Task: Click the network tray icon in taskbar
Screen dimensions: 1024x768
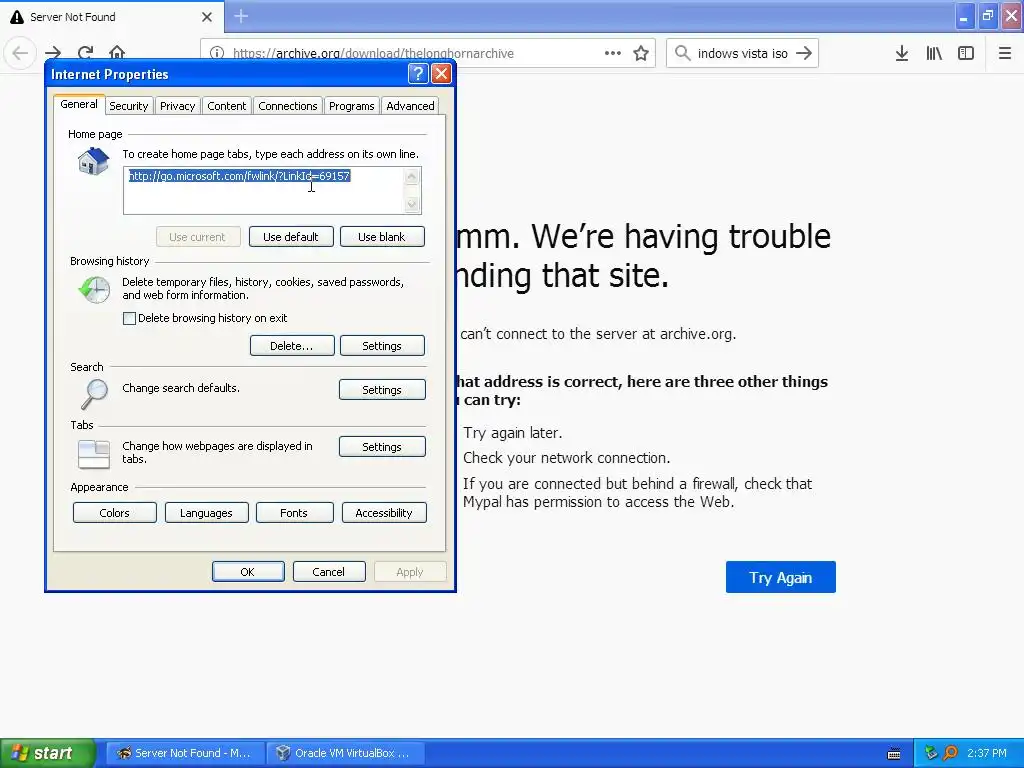Action: tap(931, 753)
